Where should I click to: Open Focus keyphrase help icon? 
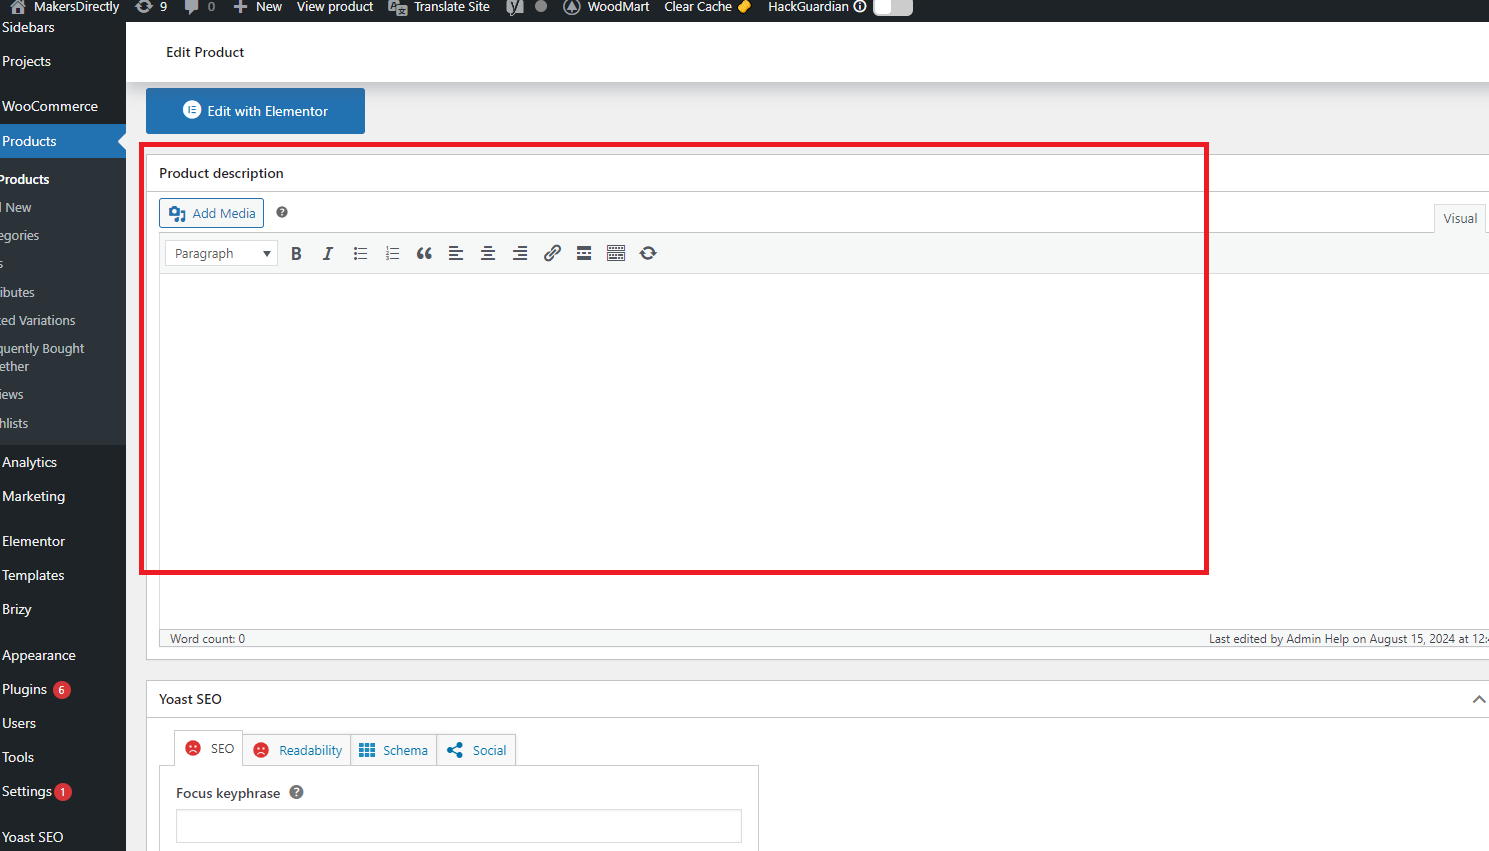tap(296, 792)
